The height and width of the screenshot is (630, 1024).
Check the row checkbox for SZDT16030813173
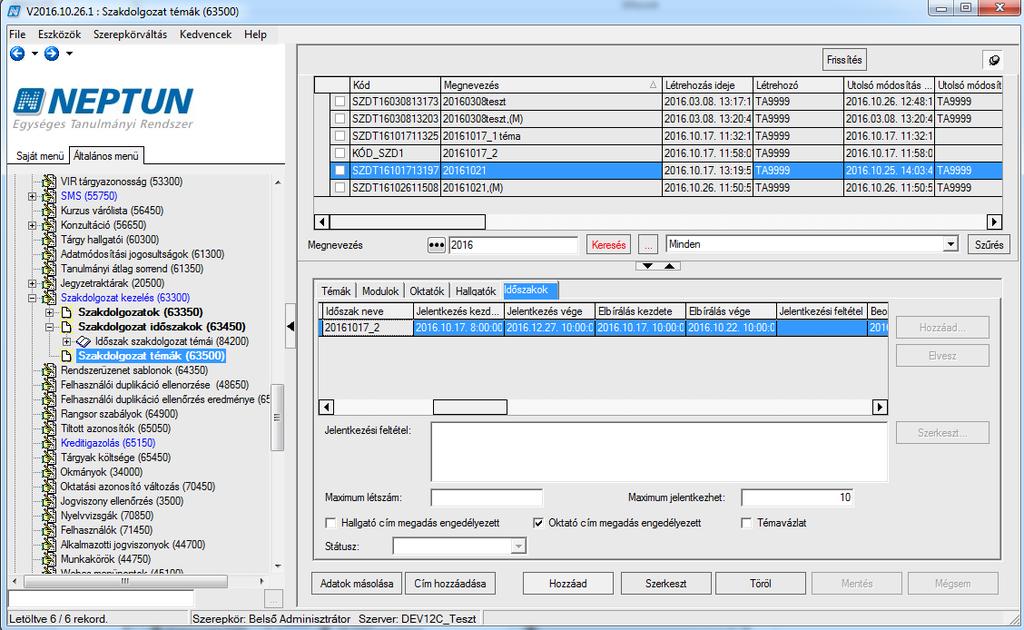pos(340,101)
